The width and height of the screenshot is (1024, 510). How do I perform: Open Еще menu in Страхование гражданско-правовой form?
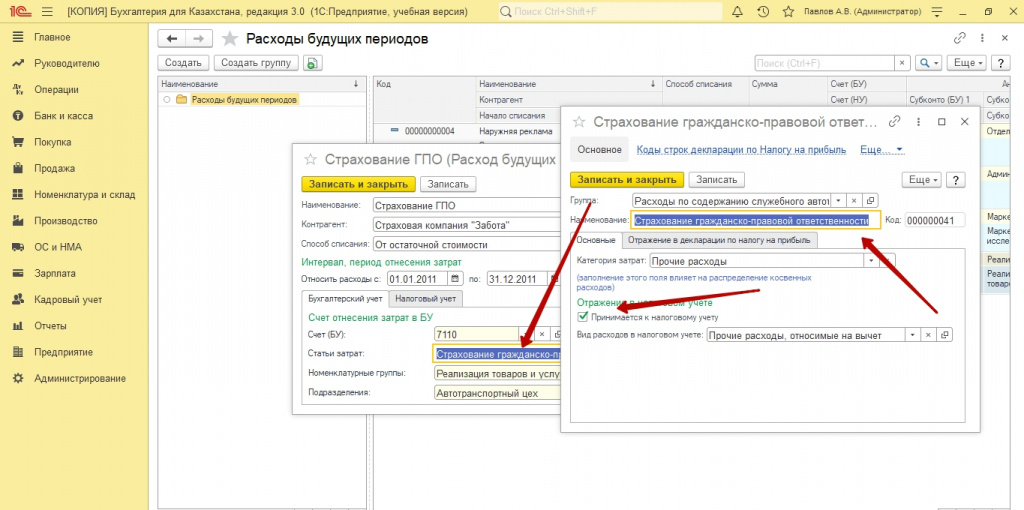(922, 180)
